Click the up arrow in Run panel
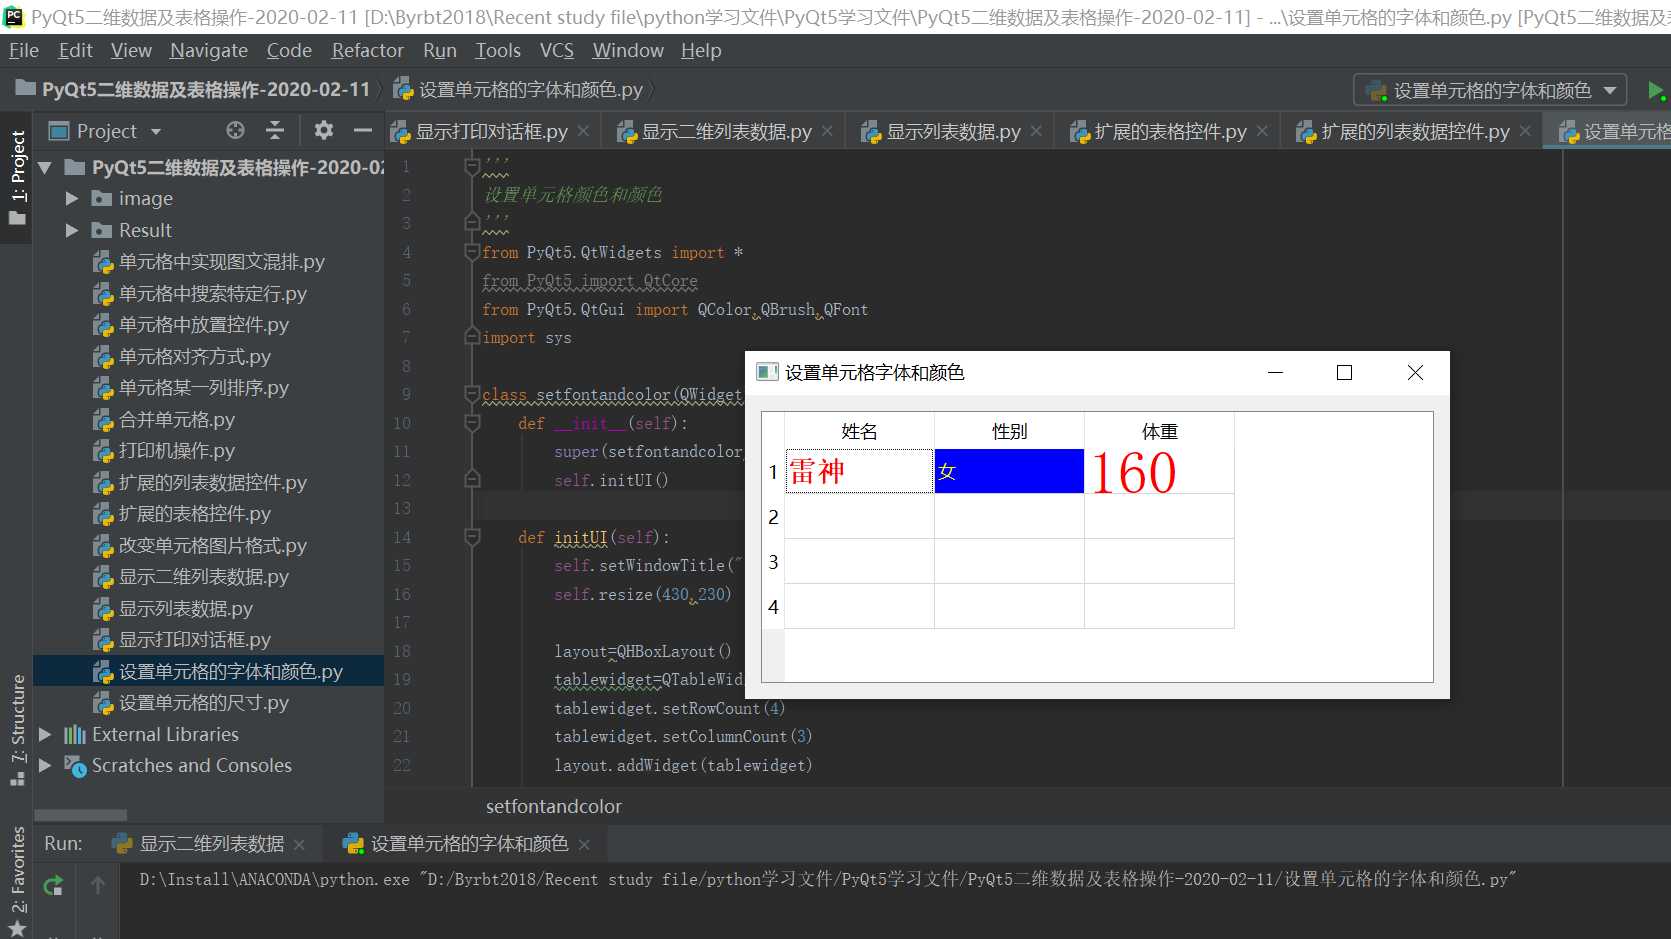 [98, 885]
